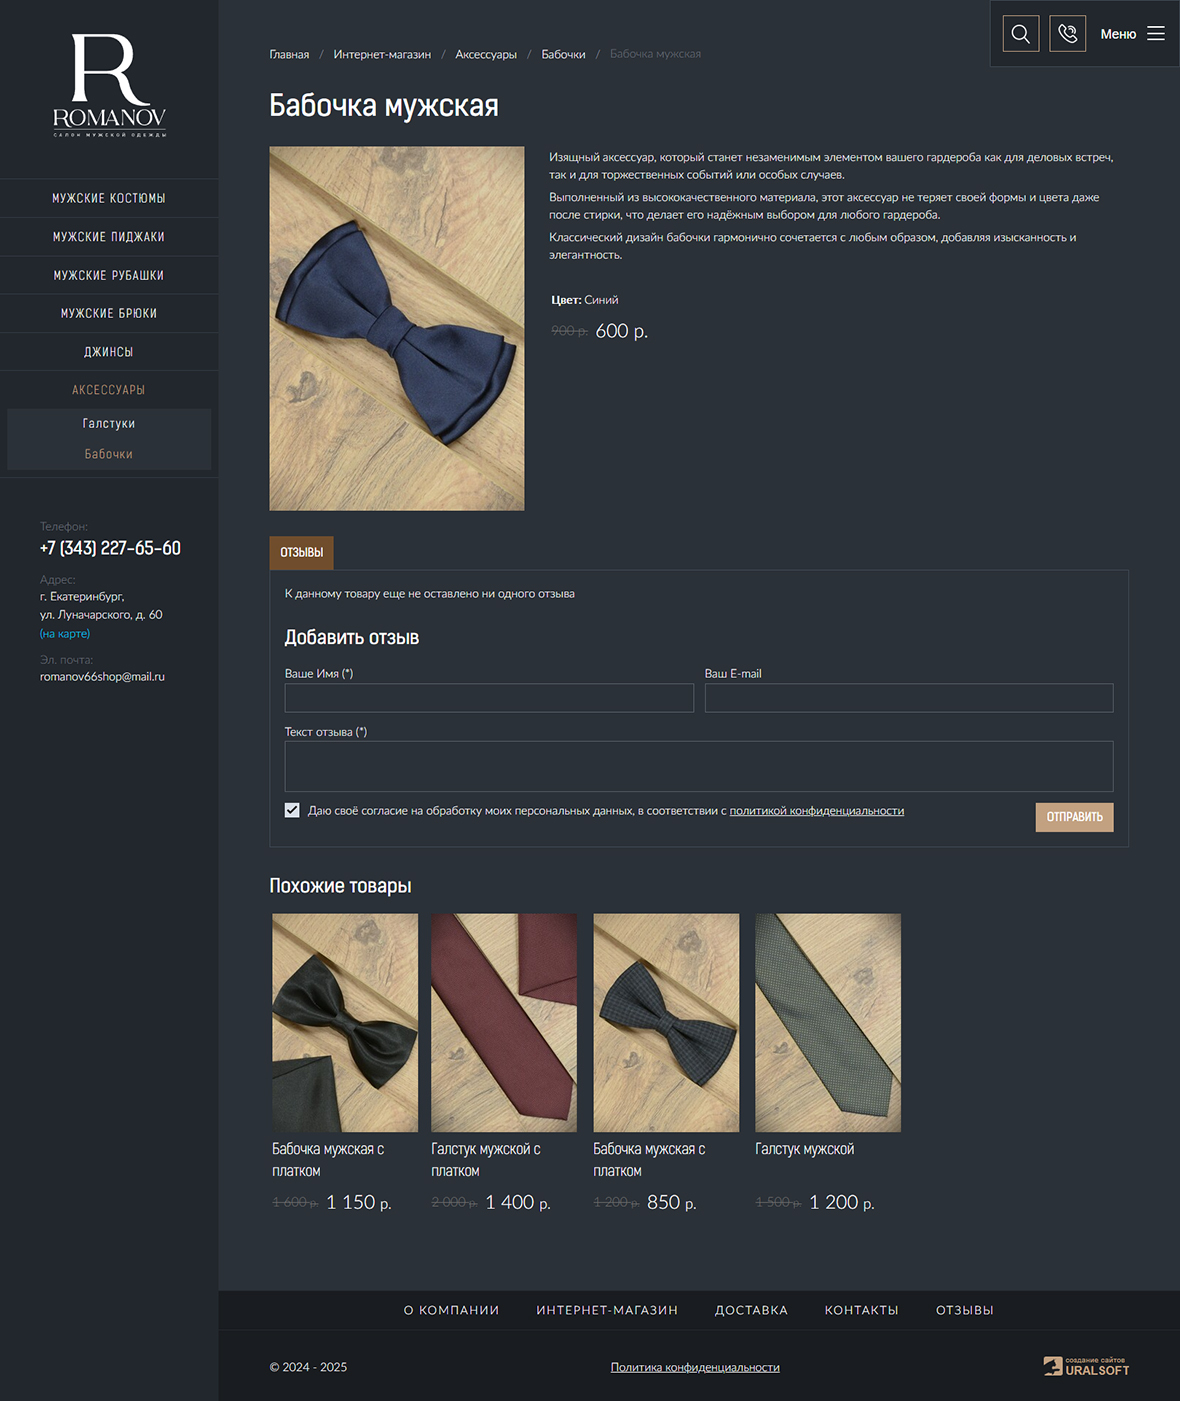Open the Uralsoft developer logo

pyautogui.click(x=1086, y=1366)
